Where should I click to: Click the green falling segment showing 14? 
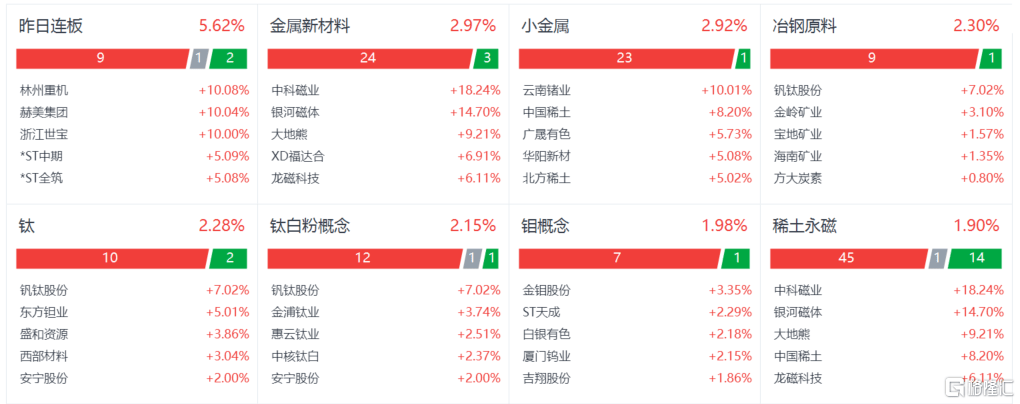click(x=974, y=258)
